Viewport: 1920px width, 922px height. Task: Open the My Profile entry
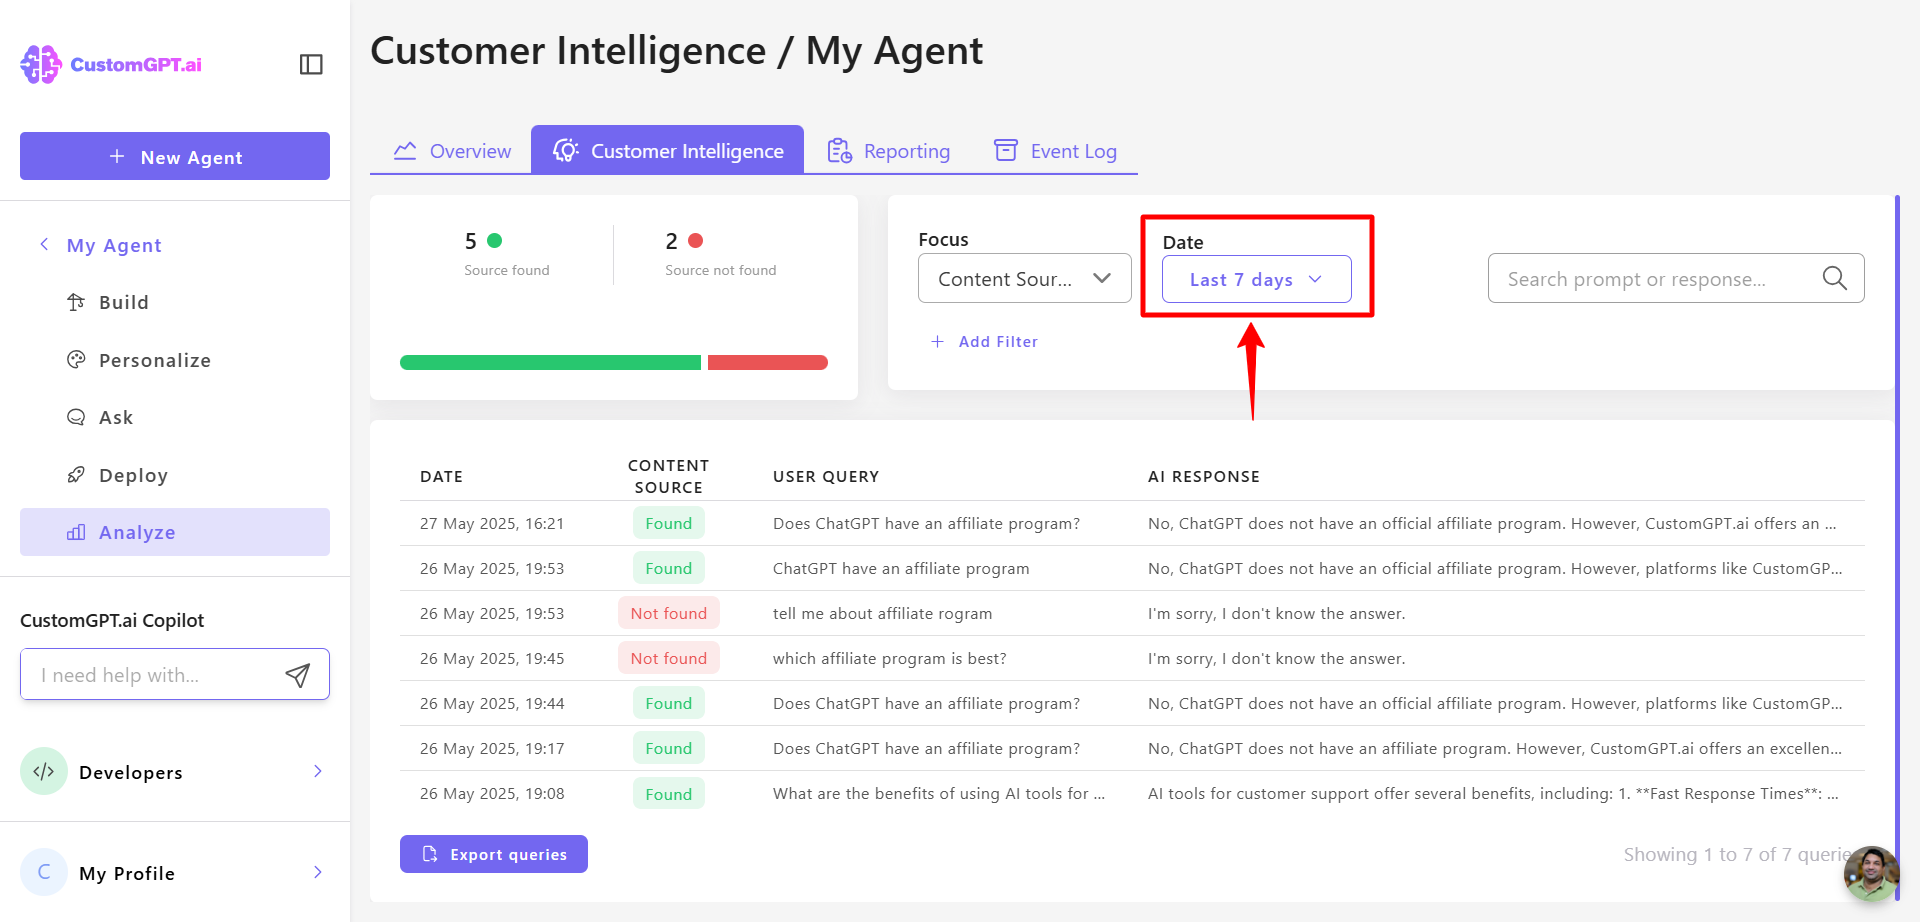(x=175, y=872)
